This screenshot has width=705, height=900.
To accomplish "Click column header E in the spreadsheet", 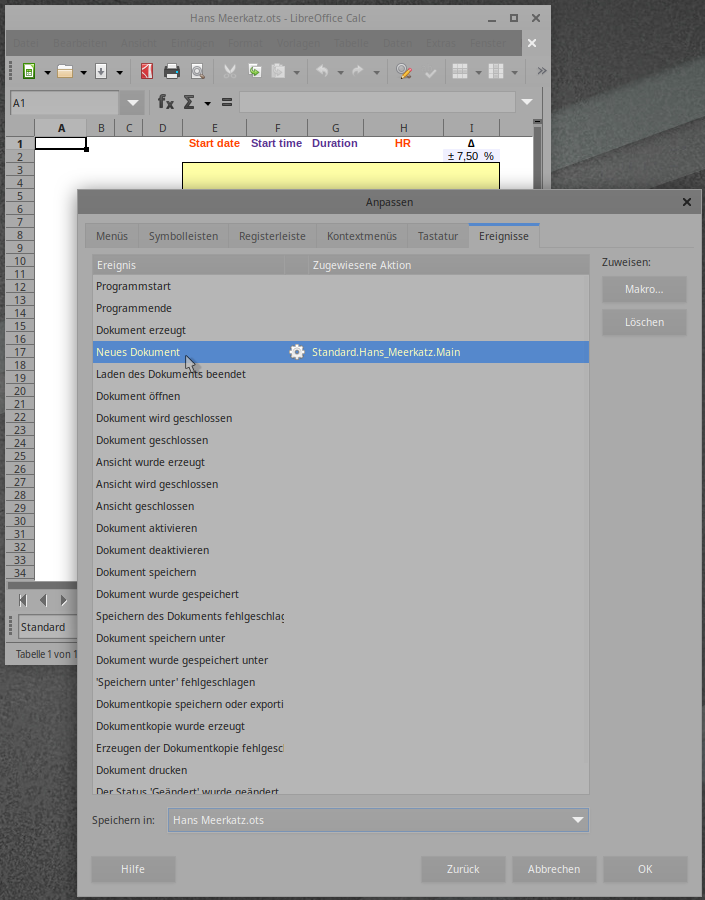I will 215,128.
